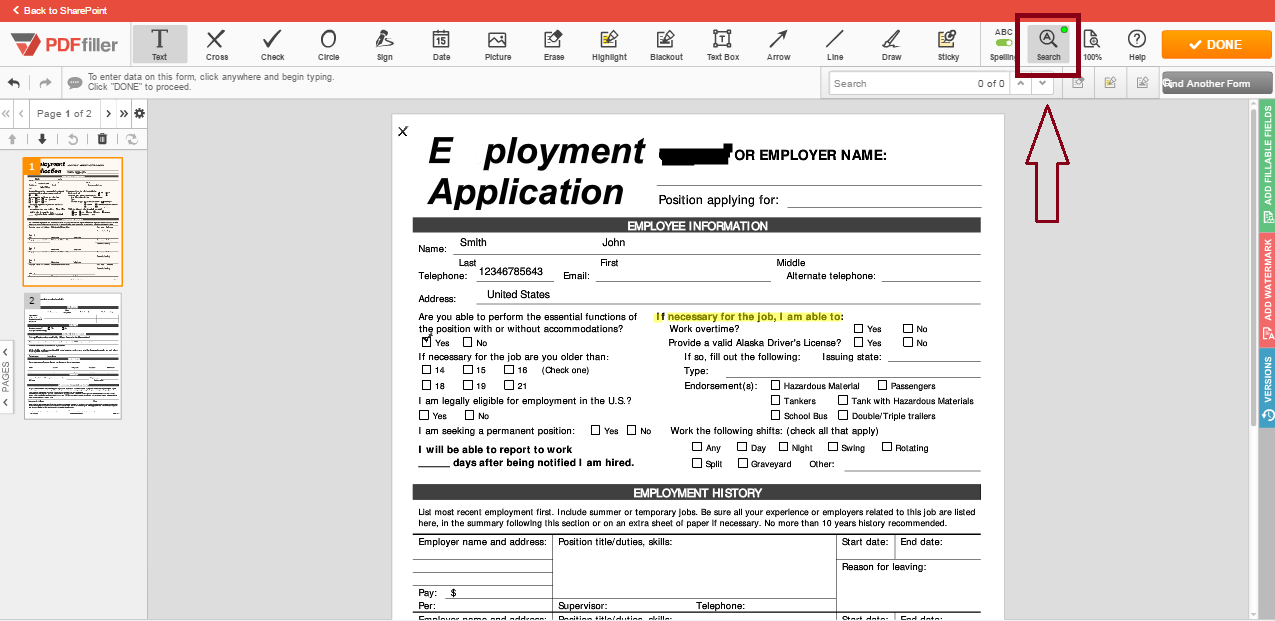The width and height of the screenshot is (1275, 621).
Task: Select the Circle tool
Action: click(328, 45)
